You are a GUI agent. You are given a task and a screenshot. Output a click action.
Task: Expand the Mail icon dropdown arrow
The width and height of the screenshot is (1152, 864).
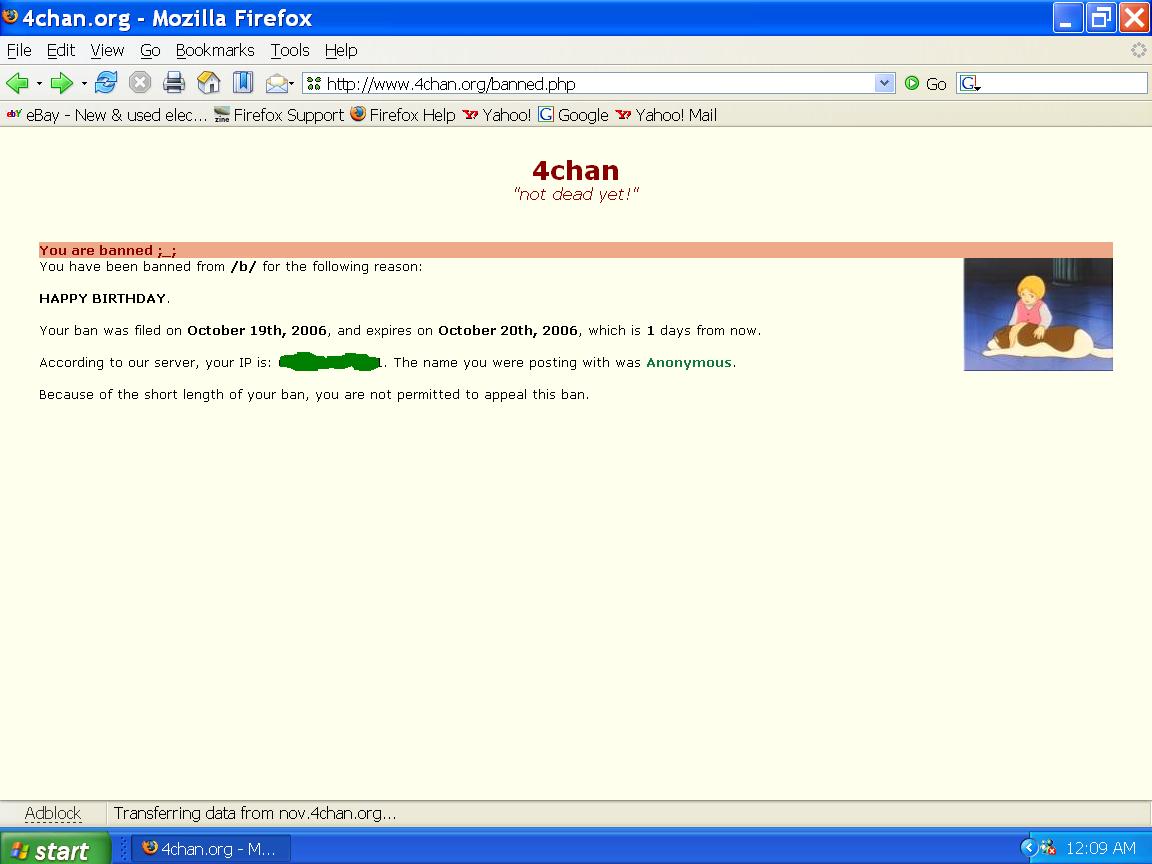point(292,84)
